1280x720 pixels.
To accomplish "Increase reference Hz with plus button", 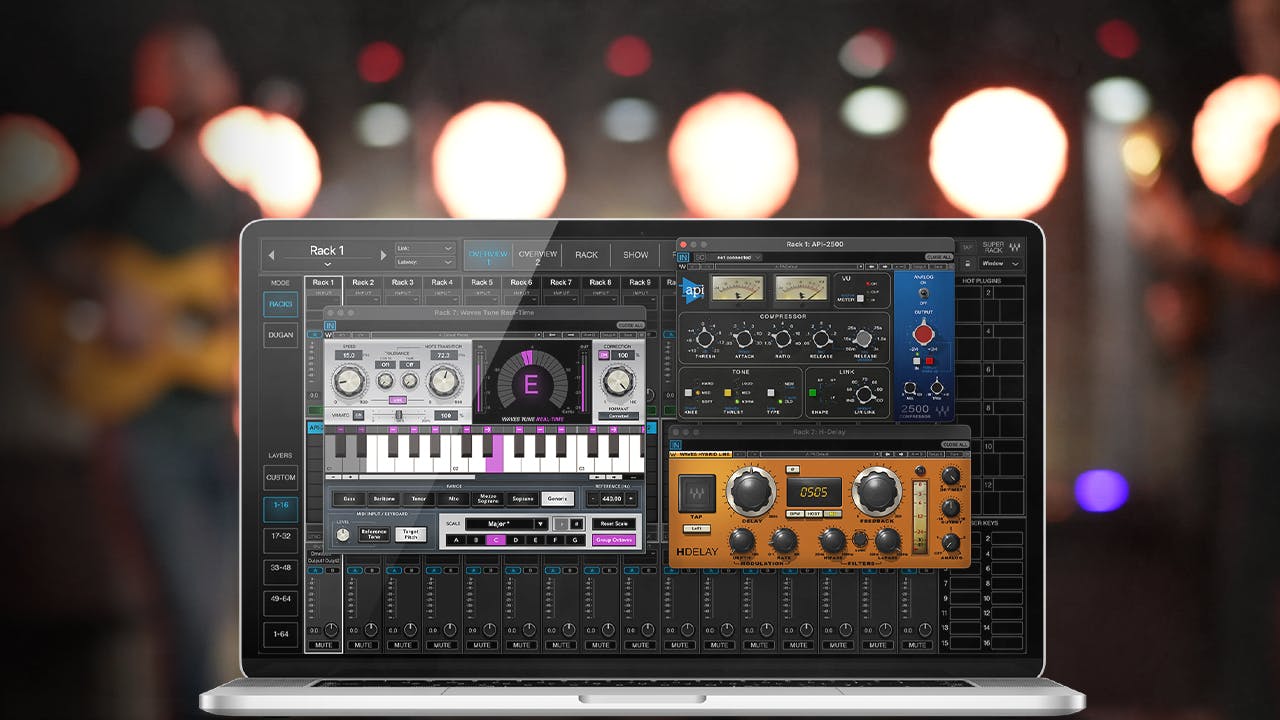I will click(631, 498).
